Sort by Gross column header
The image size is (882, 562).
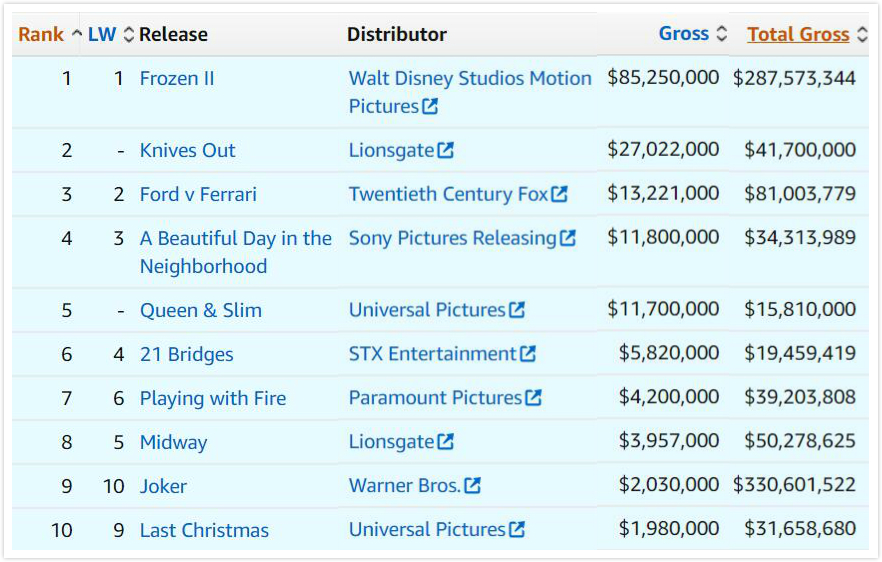tap(684, 34)
